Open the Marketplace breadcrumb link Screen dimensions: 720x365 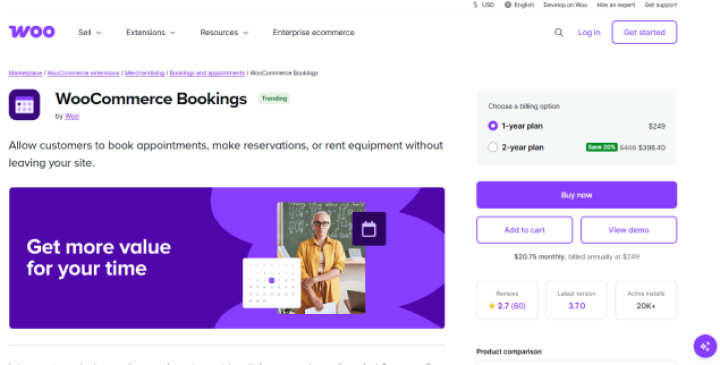(x=25, y=73)
